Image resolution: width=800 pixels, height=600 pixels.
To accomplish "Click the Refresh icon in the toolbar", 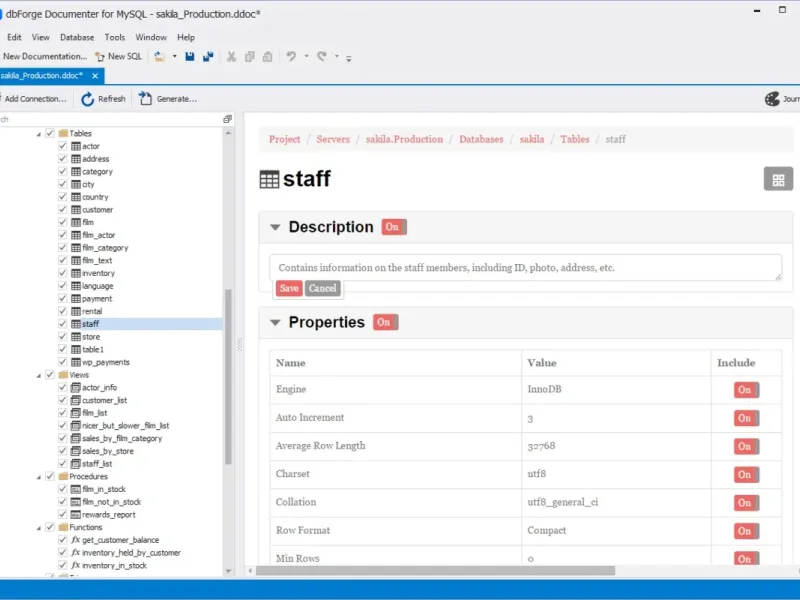I will pyautogui.click(x=88, y=99).
